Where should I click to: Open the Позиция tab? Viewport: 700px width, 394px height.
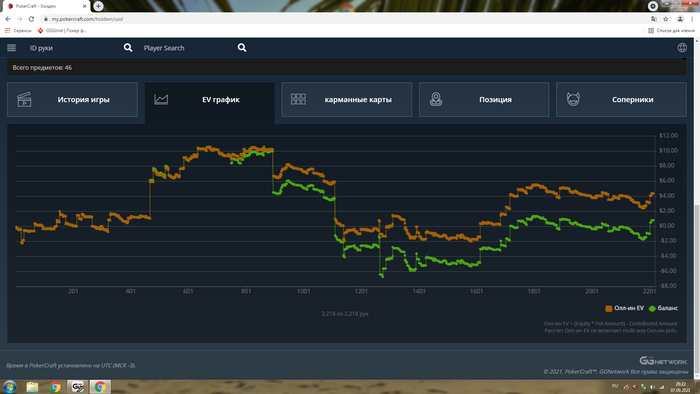click(x=484, y=100)
